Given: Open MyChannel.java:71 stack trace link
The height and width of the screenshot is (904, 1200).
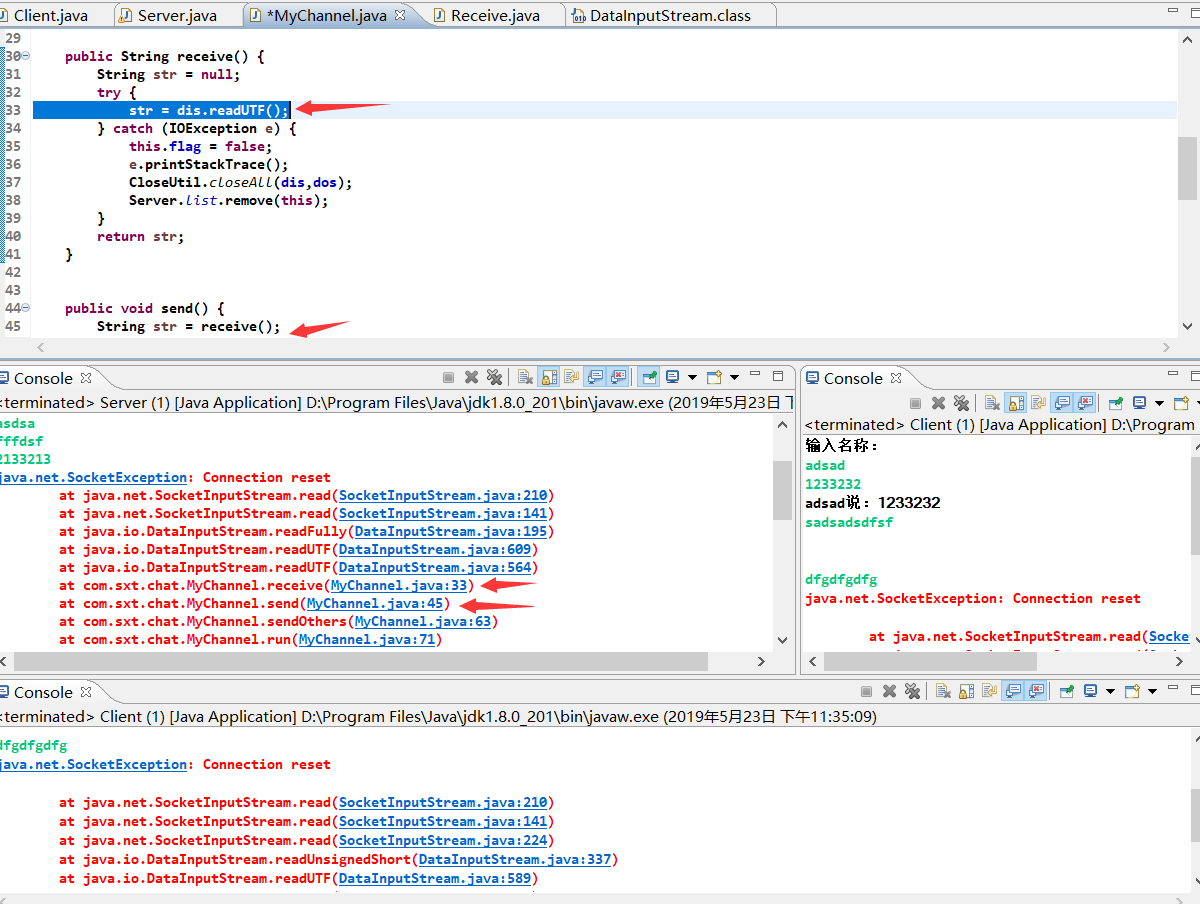Looking at the screenshot, I should (367, 640).
